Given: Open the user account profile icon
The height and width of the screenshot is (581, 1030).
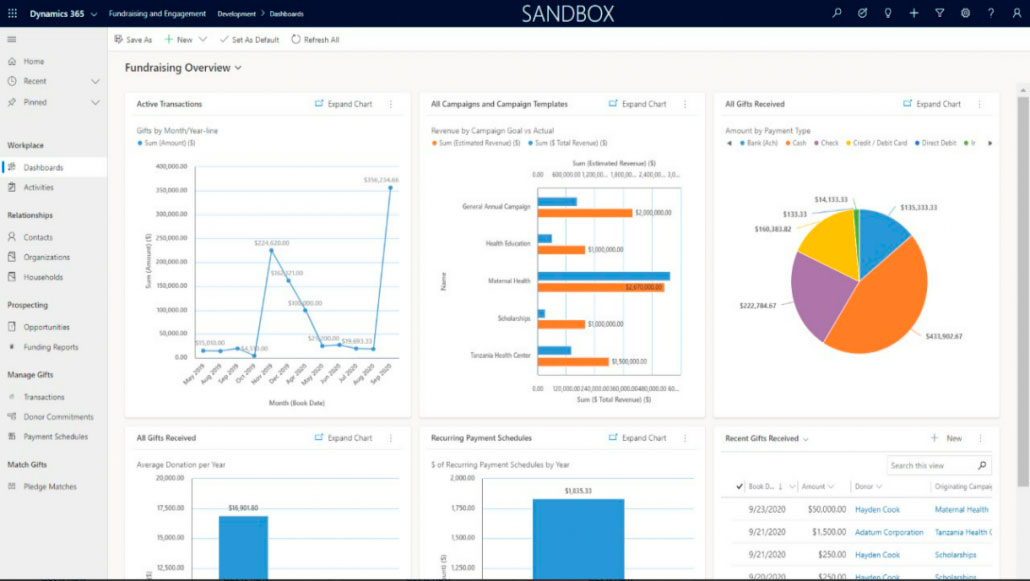Looking at the screenshot, I should pyautogui.click(x=1016, y=12).
